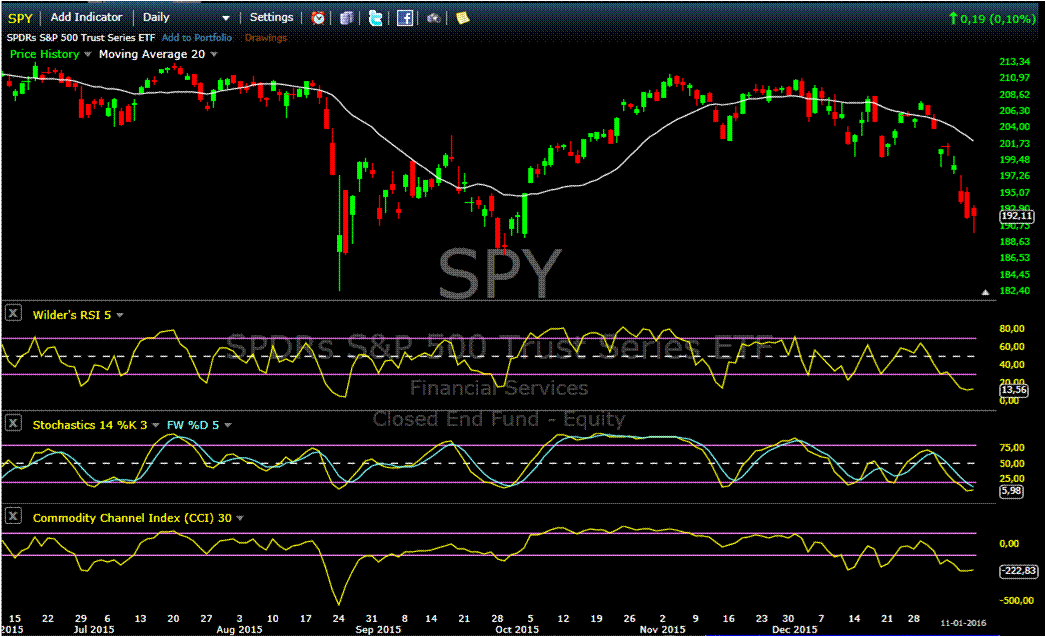This screenshot has height=637, width=1046.
Task: Click the Add to Portfolio link
Action: [x=197, y=38]
